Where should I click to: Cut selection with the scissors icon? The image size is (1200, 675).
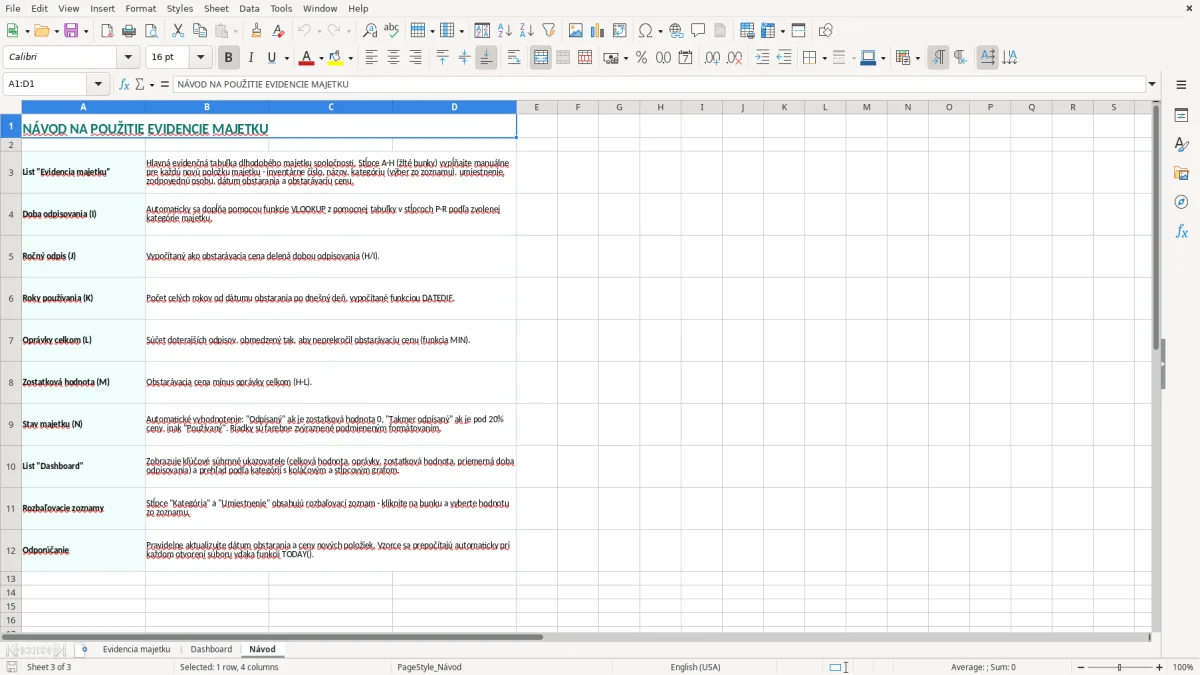point(178,31)
